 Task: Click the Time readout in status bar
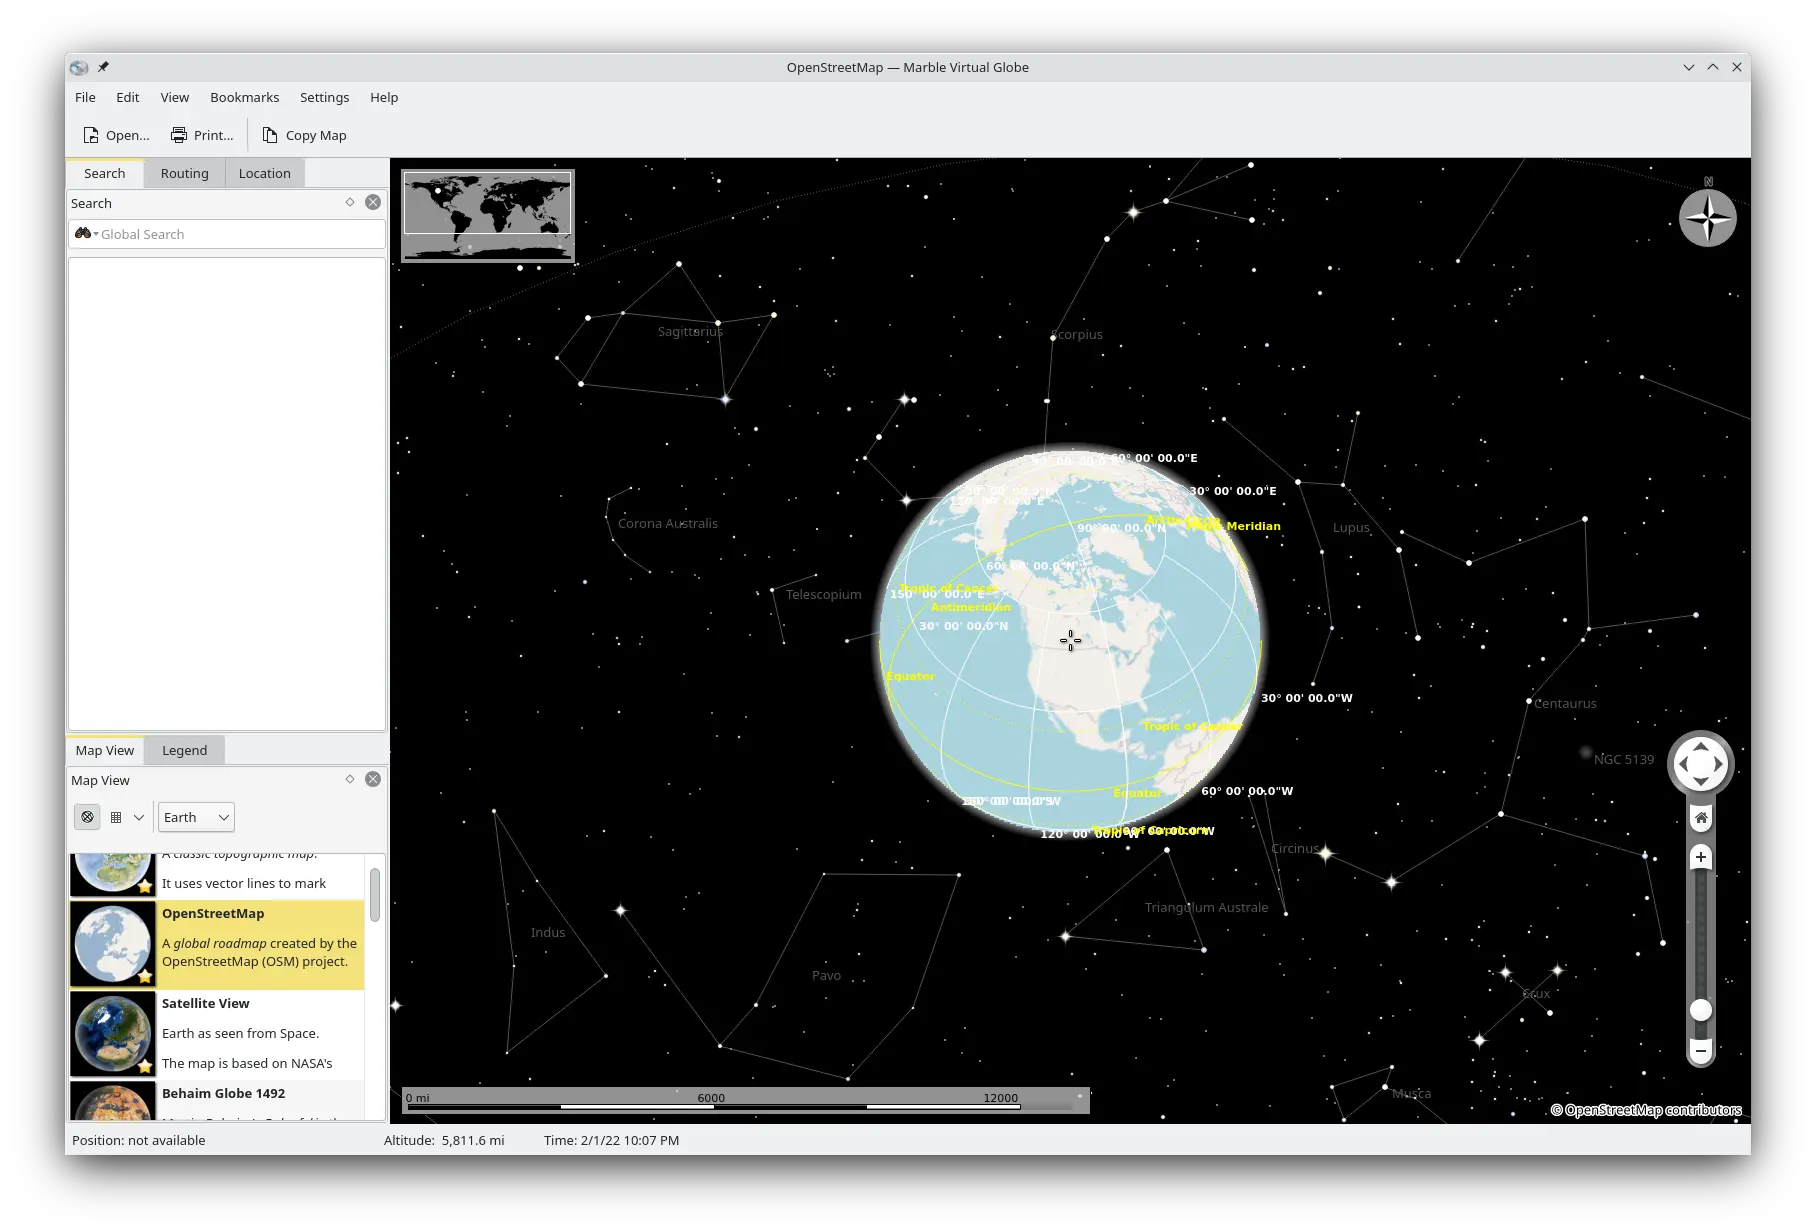[611, 1140]
